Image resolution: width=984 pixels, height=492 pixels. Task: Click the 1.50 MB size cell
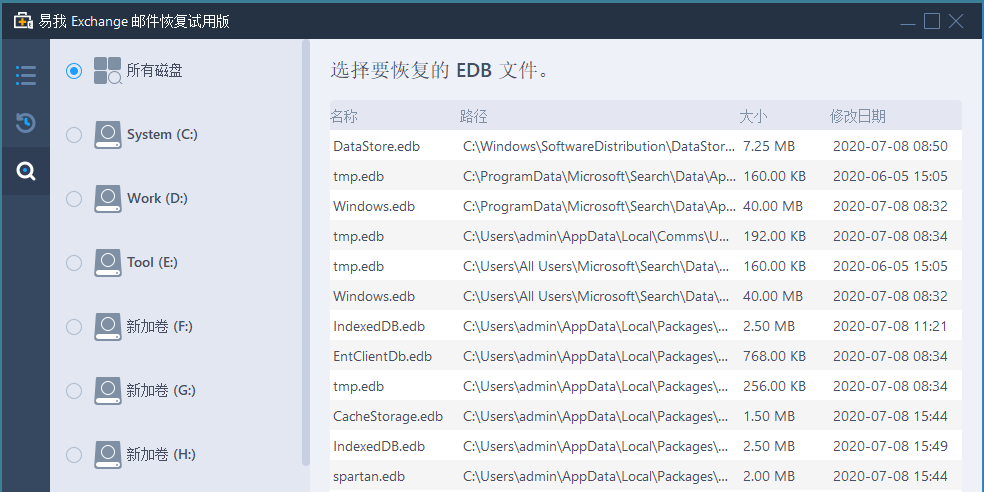[769, 417]
